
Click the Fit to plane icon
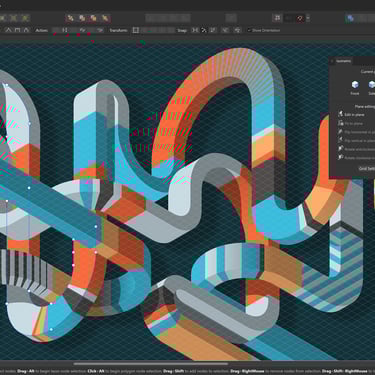click(340, 123)
